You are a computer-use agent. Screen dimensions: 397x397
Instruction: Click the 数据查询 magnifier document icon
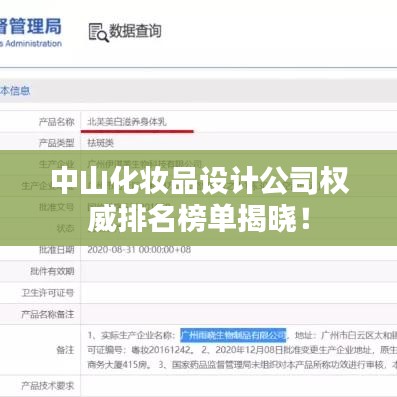98,33
